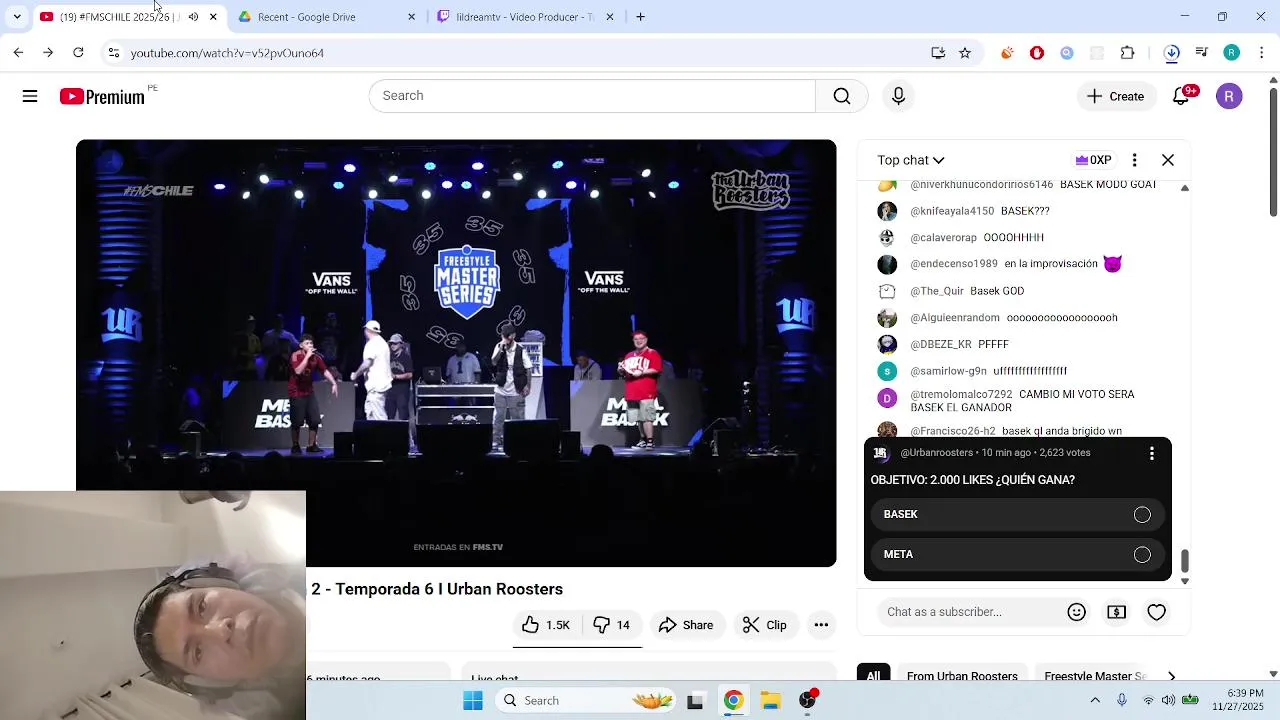Click the Share button

(x=686, y=625)
